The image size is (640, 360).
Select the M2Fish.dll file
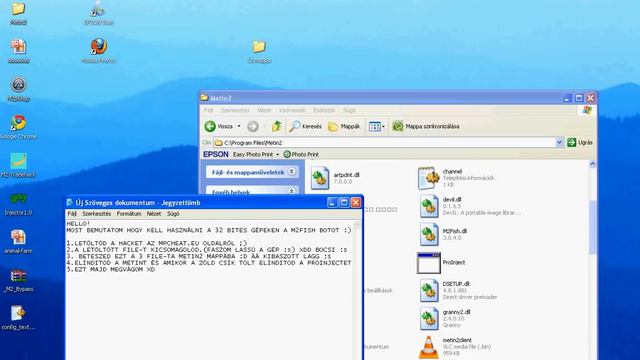[x=443, y=234]
